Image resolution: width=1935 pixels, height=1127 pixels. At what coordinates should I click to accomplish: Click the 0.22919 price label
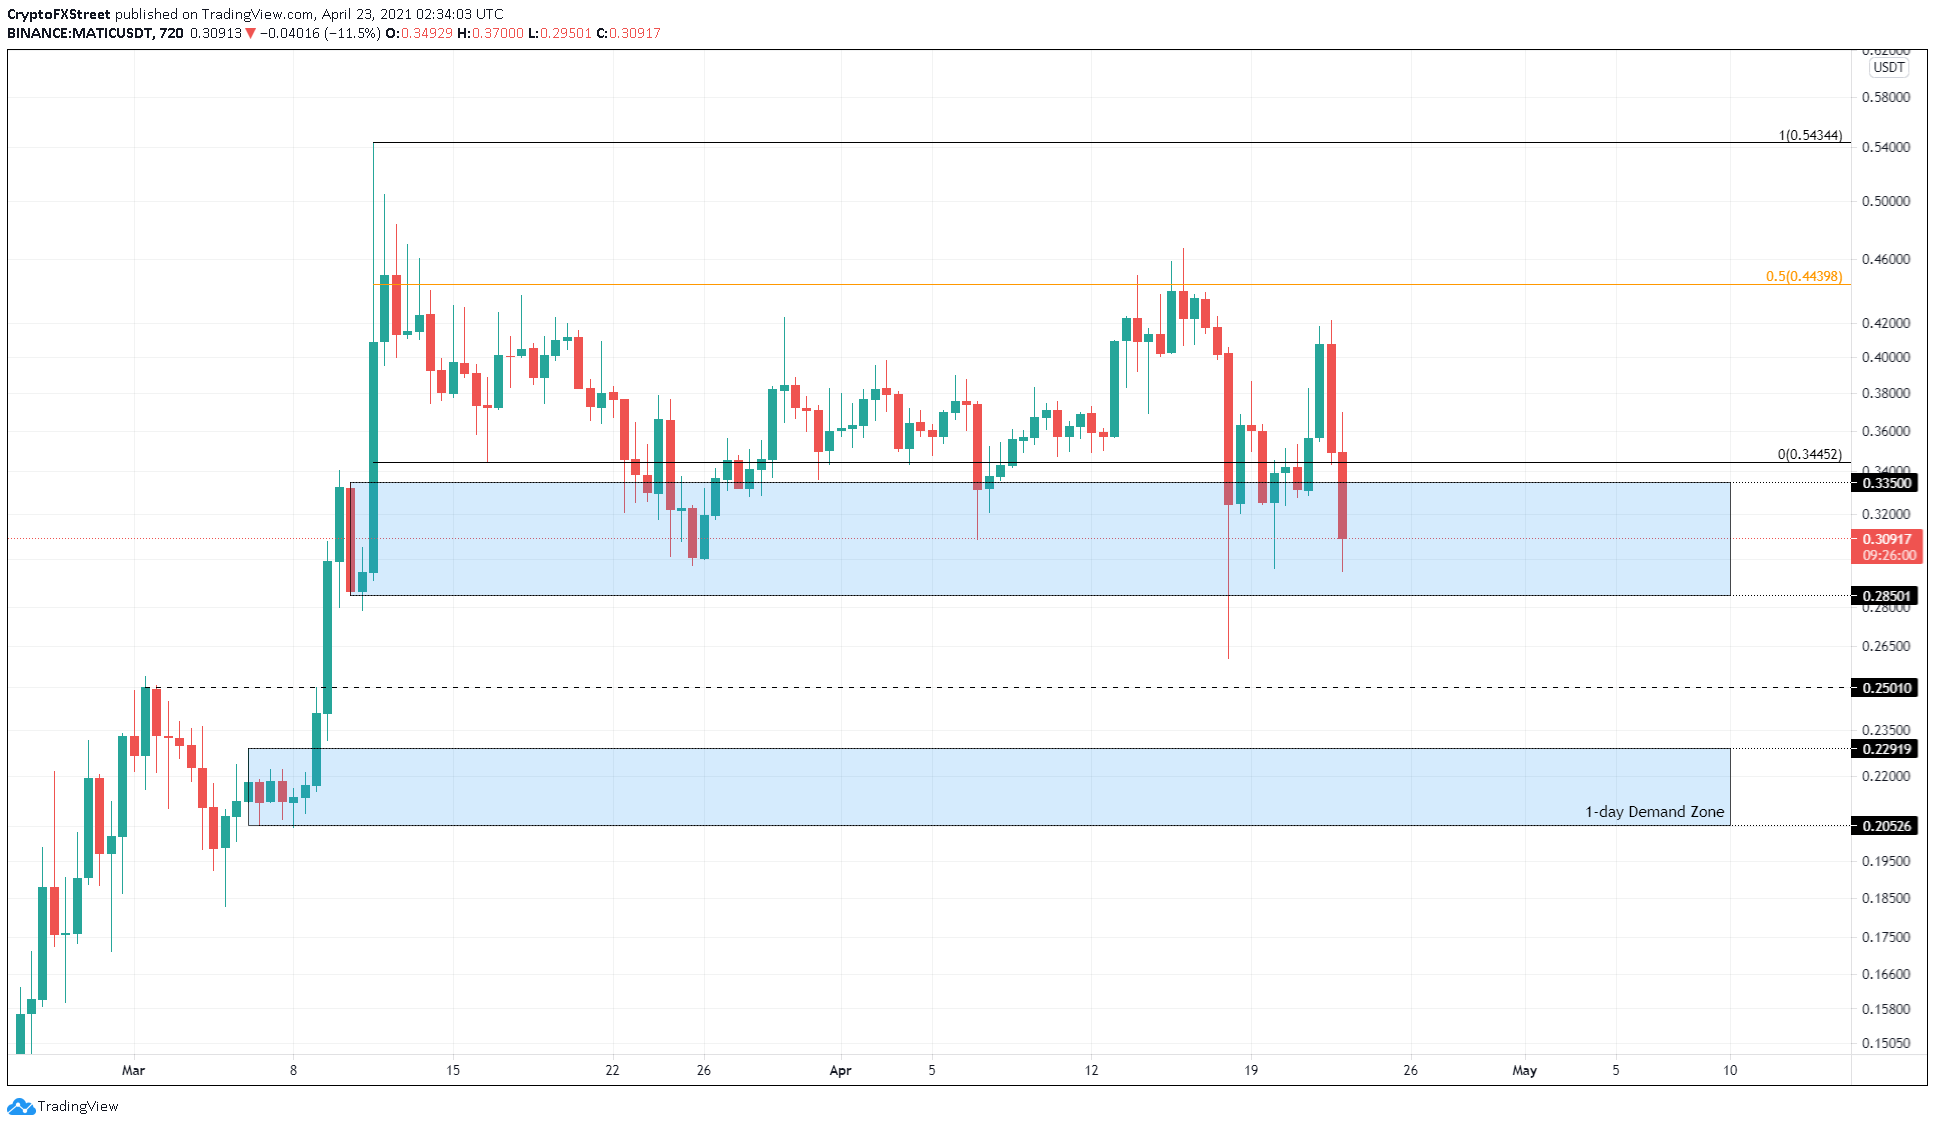click(1886, 749)
